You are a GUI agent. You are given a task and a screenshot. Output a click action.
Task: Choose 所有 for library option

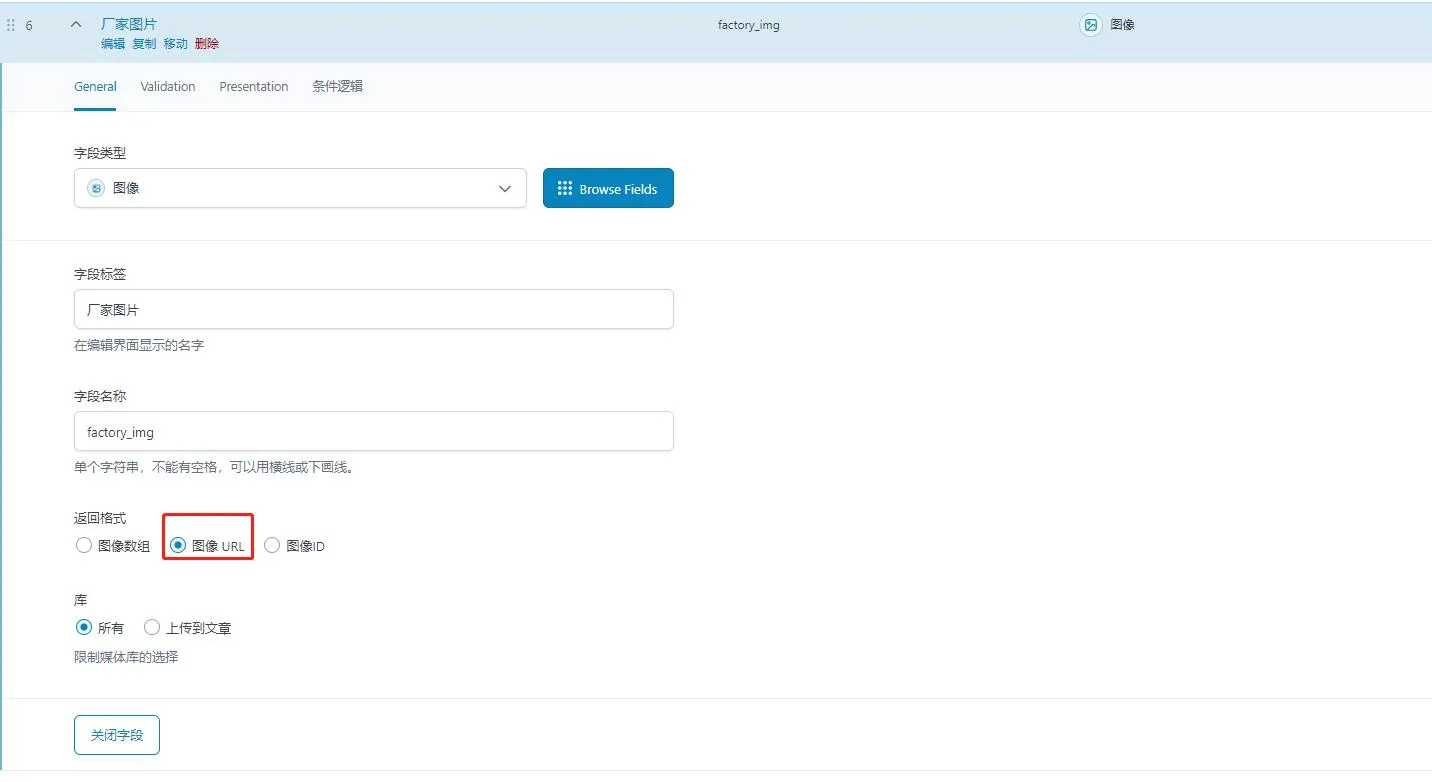[x=84, y=628]
